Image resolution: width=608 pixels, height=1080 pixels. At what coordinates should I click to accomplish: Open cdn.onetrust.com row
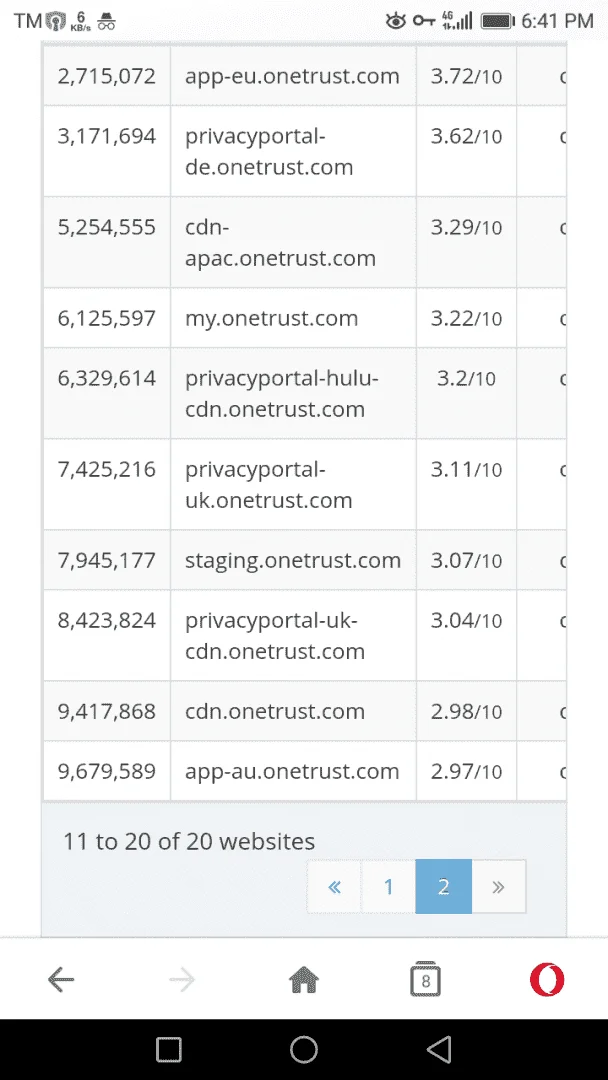(304, 712)
